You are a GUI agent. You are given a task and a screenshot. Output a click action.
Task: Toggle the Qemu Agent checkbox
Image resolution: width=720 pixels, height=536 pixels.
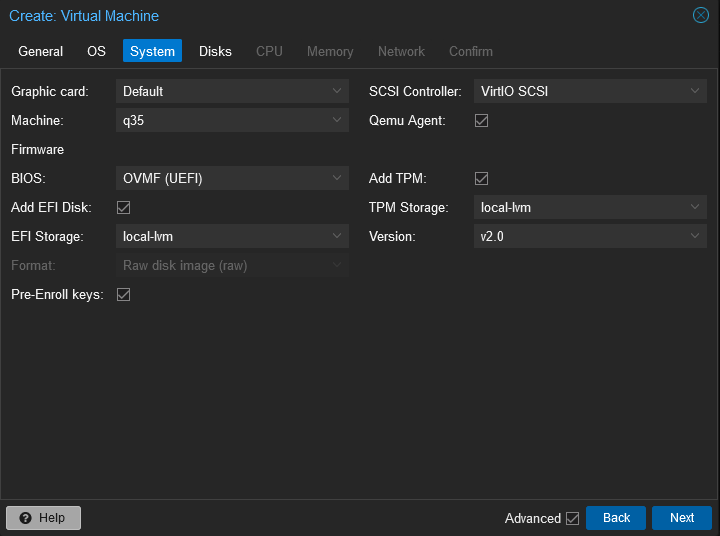481,120
